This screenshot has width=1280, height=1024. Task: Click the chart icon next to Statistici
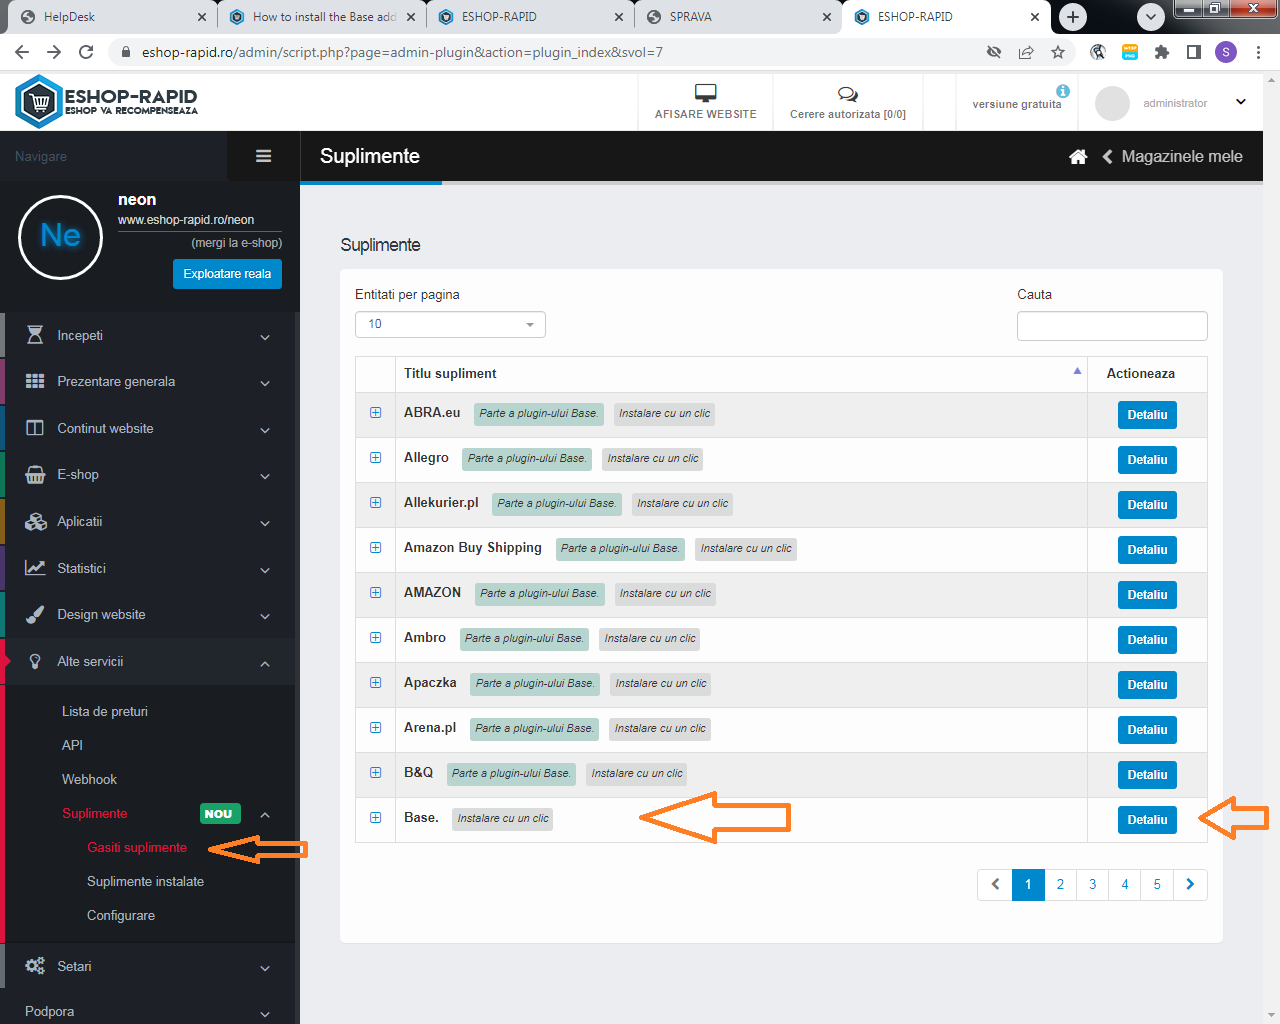[x=35, y=568]
